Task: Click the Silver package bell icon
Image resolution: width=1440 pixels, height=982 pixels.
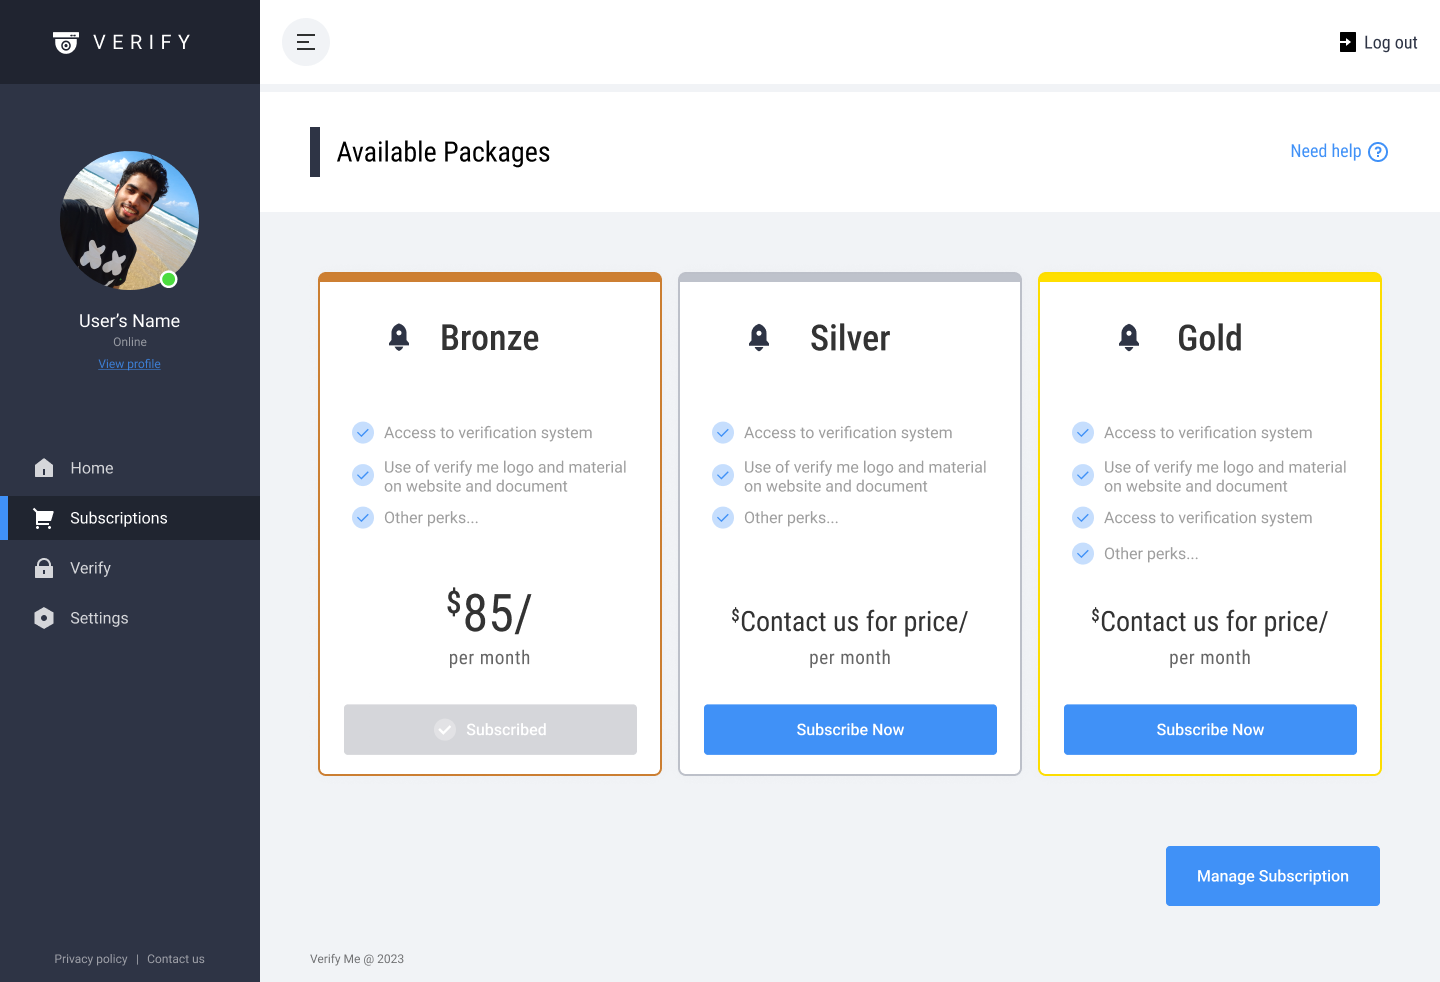Action: pyautogui.click(x=759, y=338)
